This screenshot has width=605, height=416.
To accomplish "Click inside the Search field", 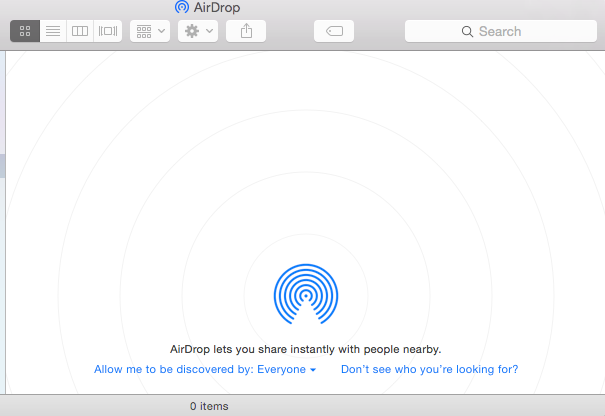I will click(x=500, y=31).
